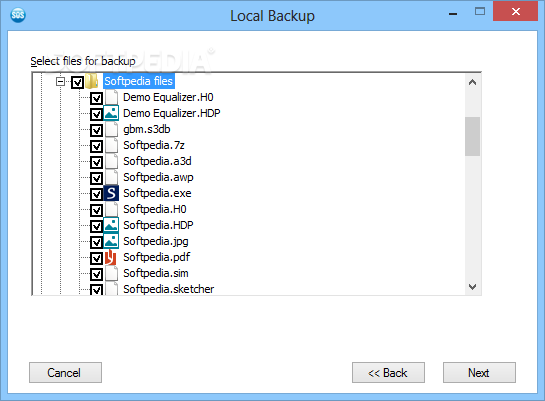Proceed with the Next button
Image resolution: width=545 pixels, height=401 pixels.
pos(479,373)
